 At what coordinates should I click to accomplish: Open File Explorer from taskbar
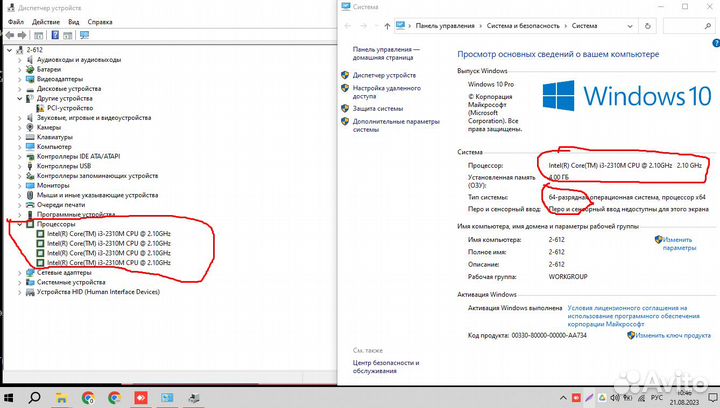[x=61, y=398]
